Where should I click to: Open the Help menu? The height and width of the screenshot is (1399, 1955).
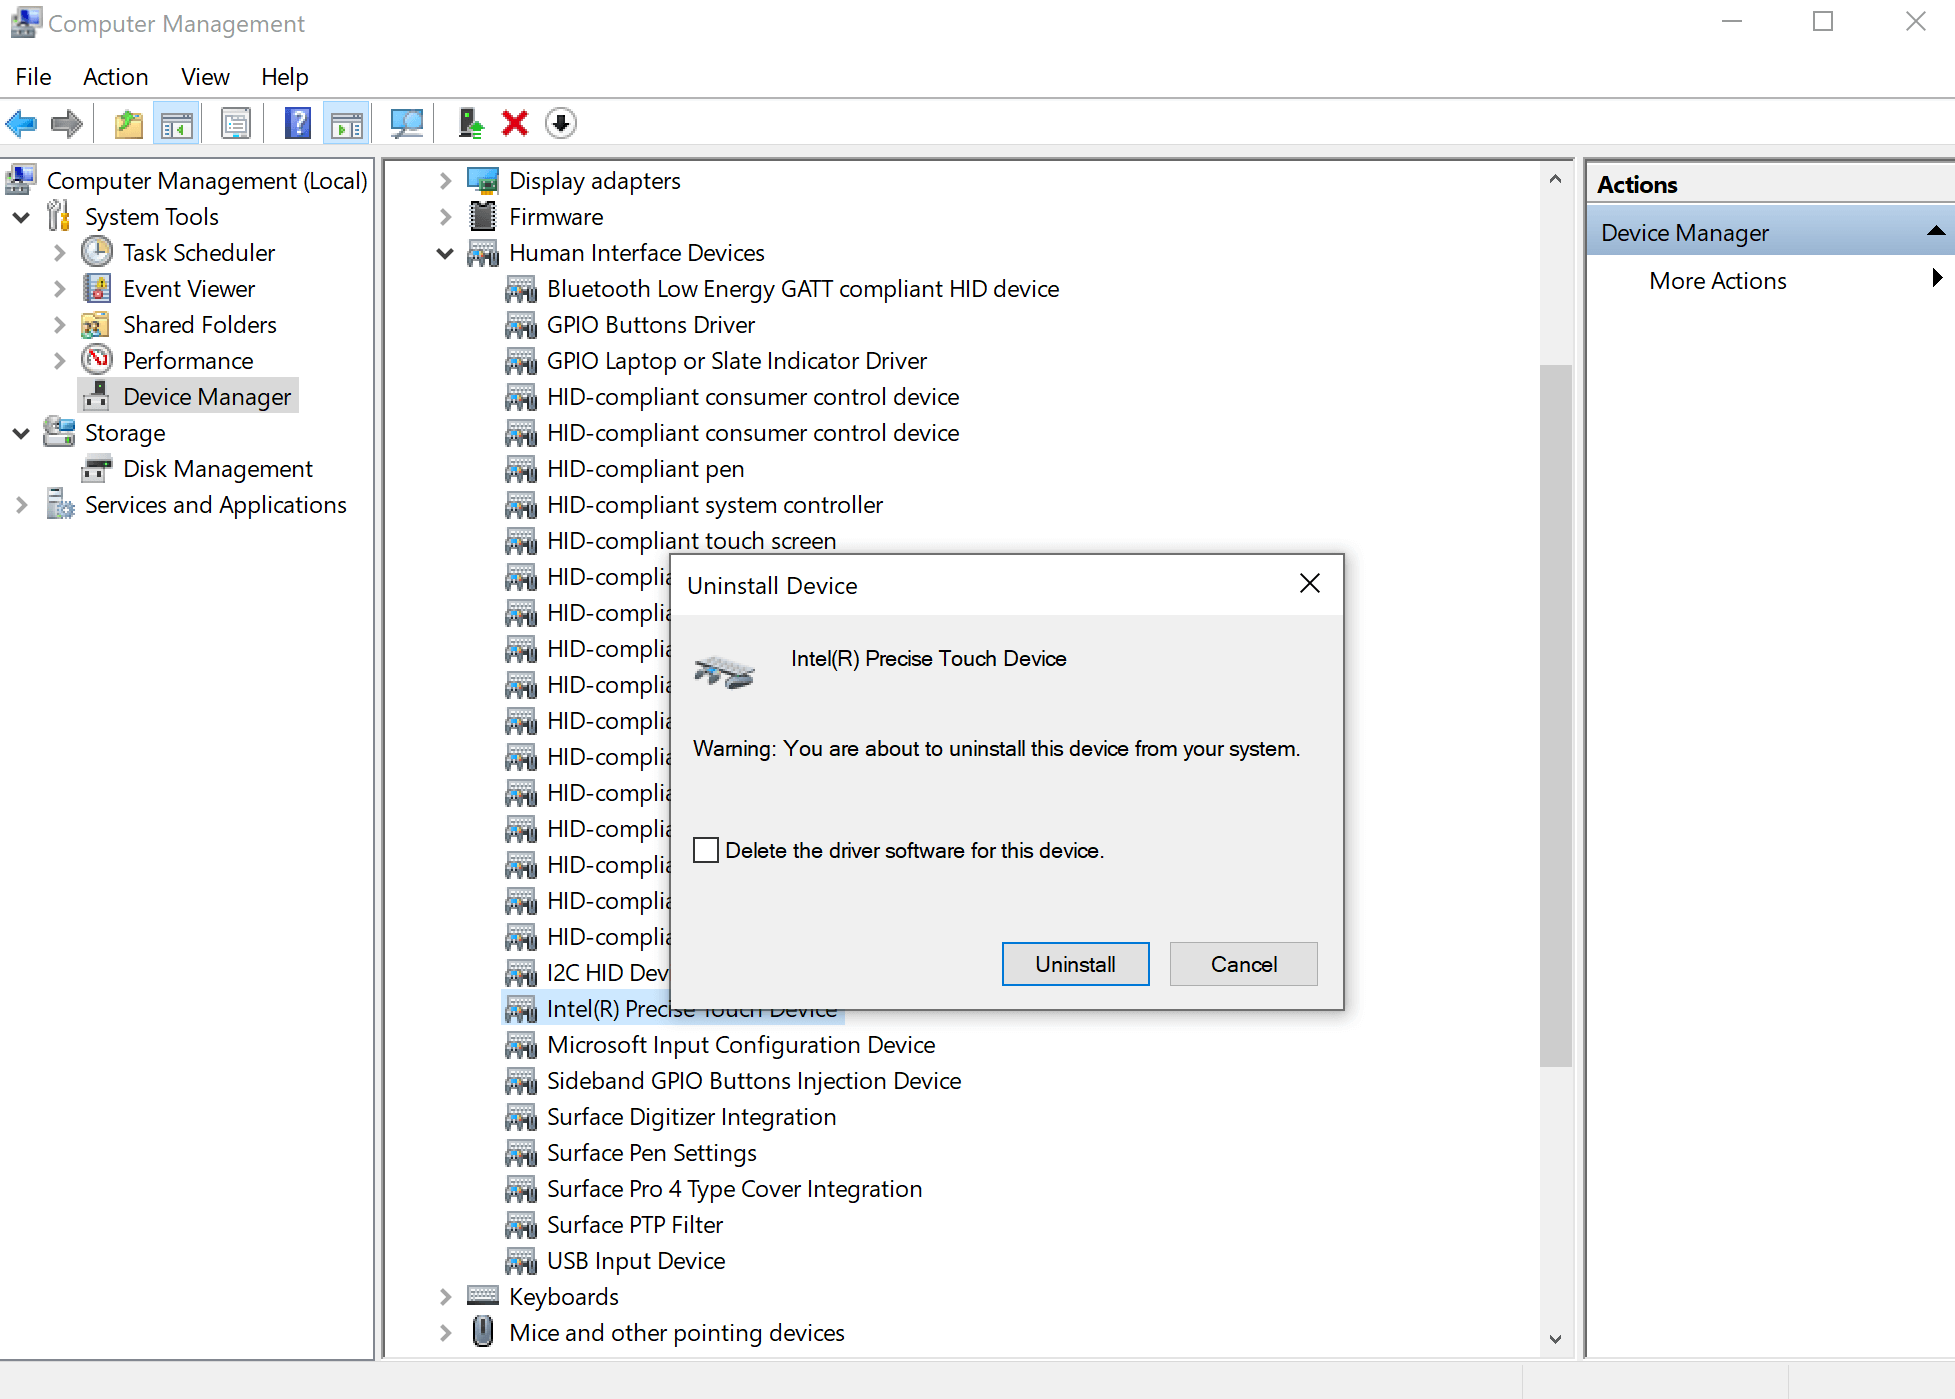click(284, 77)
